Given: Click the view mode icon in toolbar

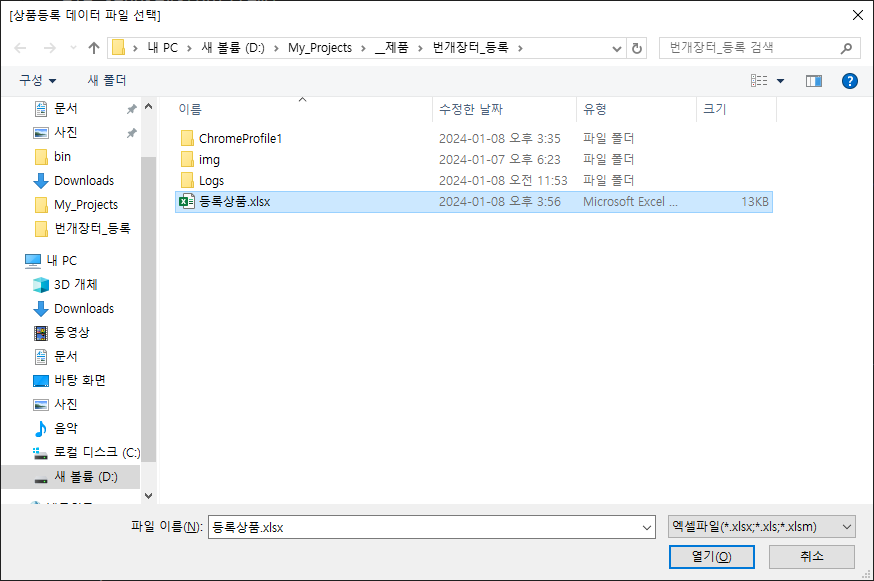Looking at the screenshot, I should click(x=759, y=81).
